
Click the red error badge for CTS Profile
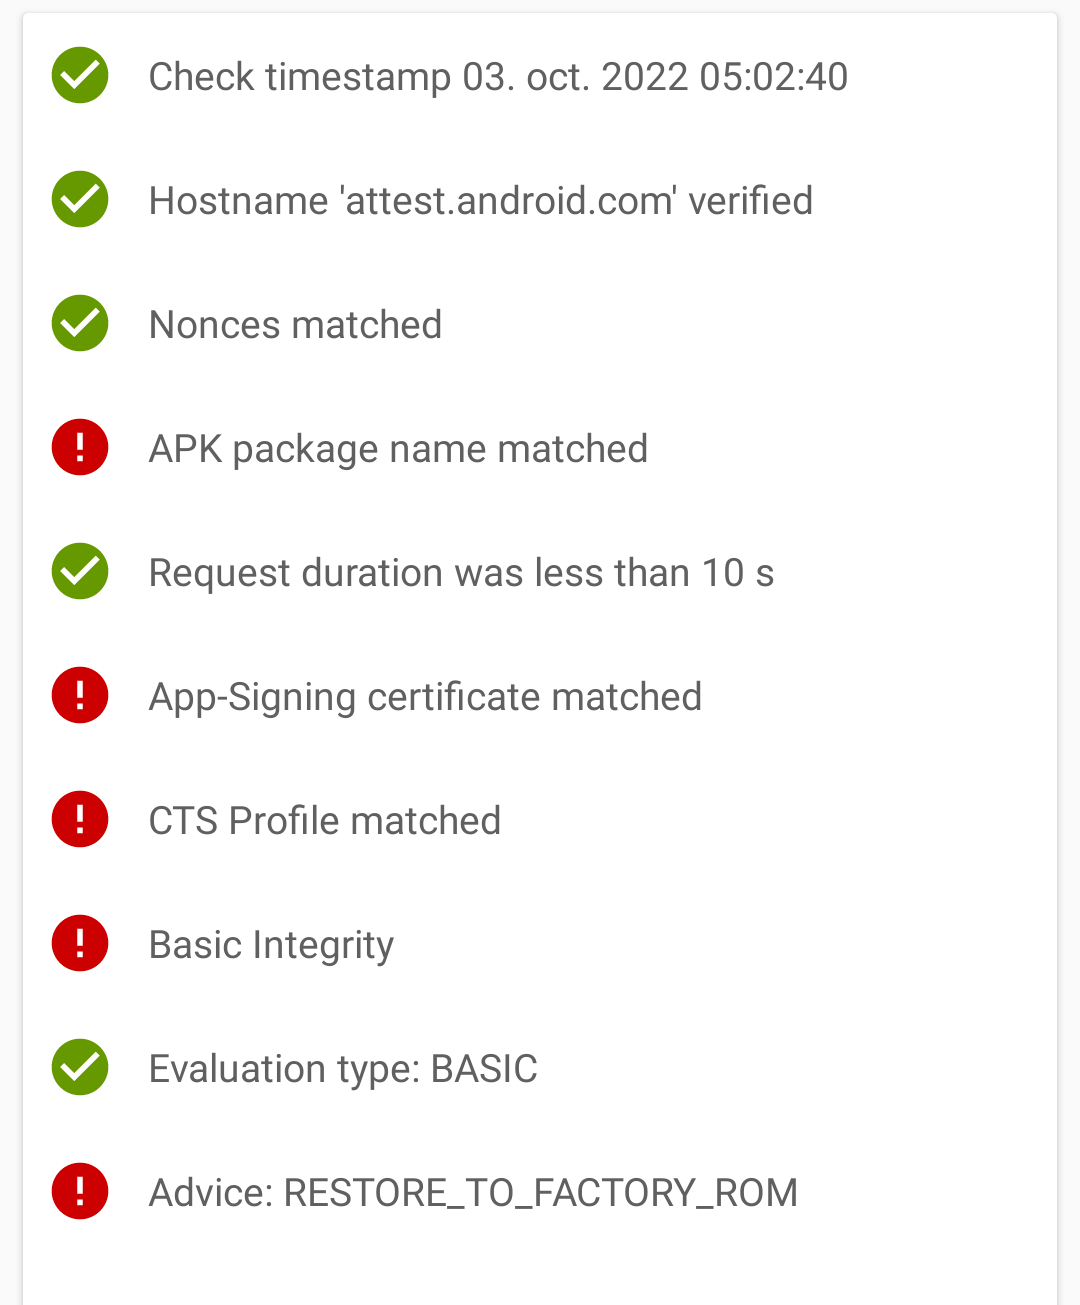79,819
